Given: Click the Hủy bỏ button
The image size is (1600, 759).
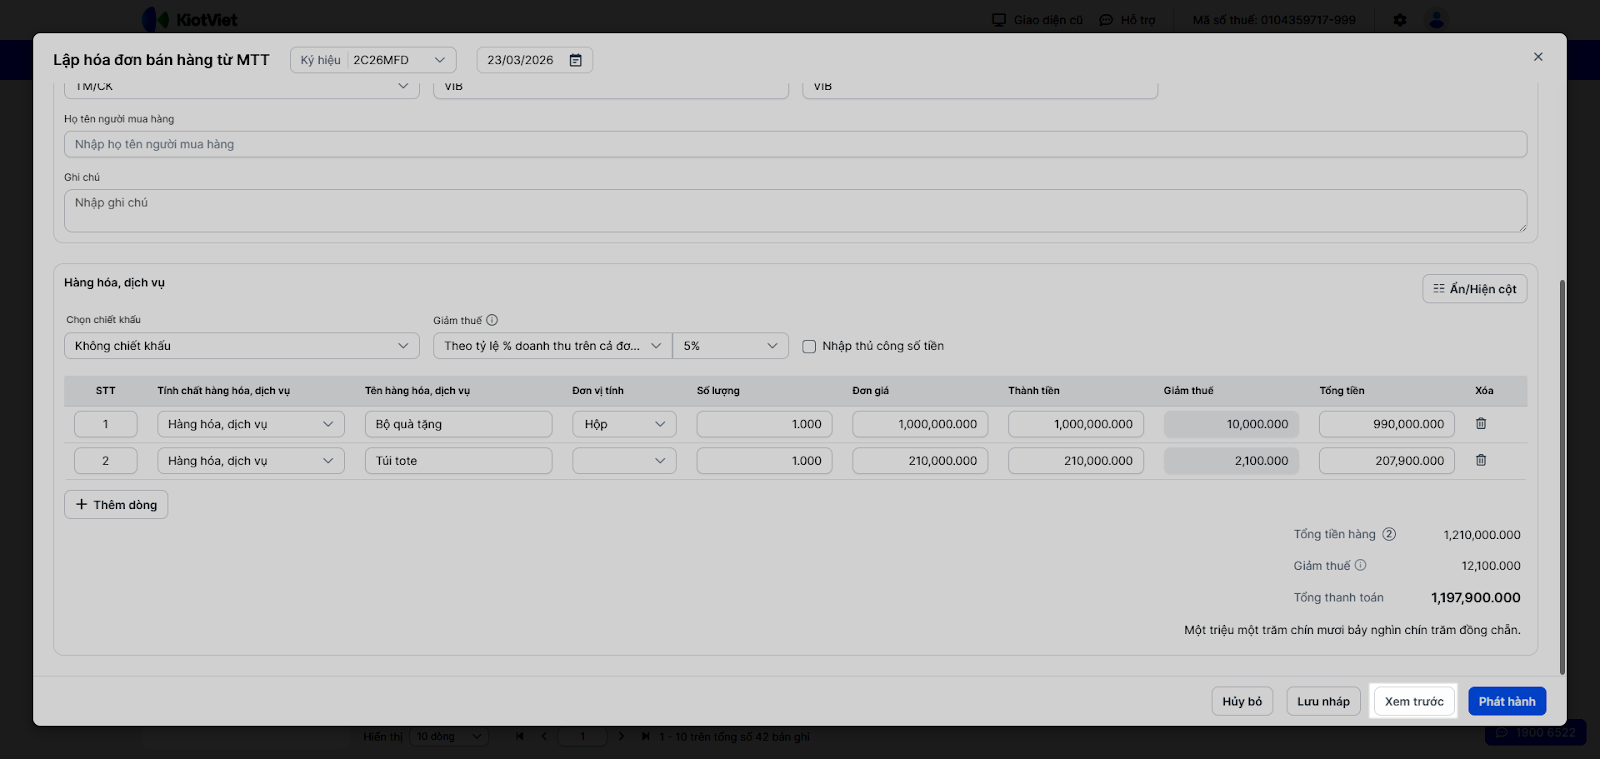Looking at the screenshot, I should pos(1242,701).
